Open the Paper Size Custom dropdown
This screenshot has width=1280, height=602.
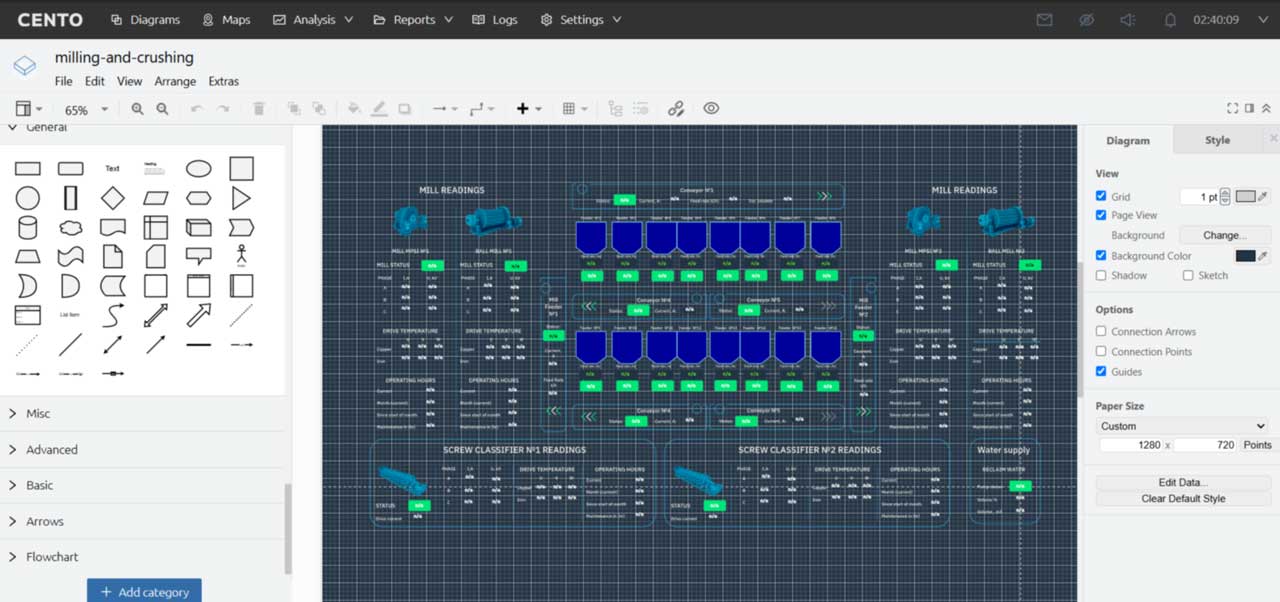(x=1182, y=426)
